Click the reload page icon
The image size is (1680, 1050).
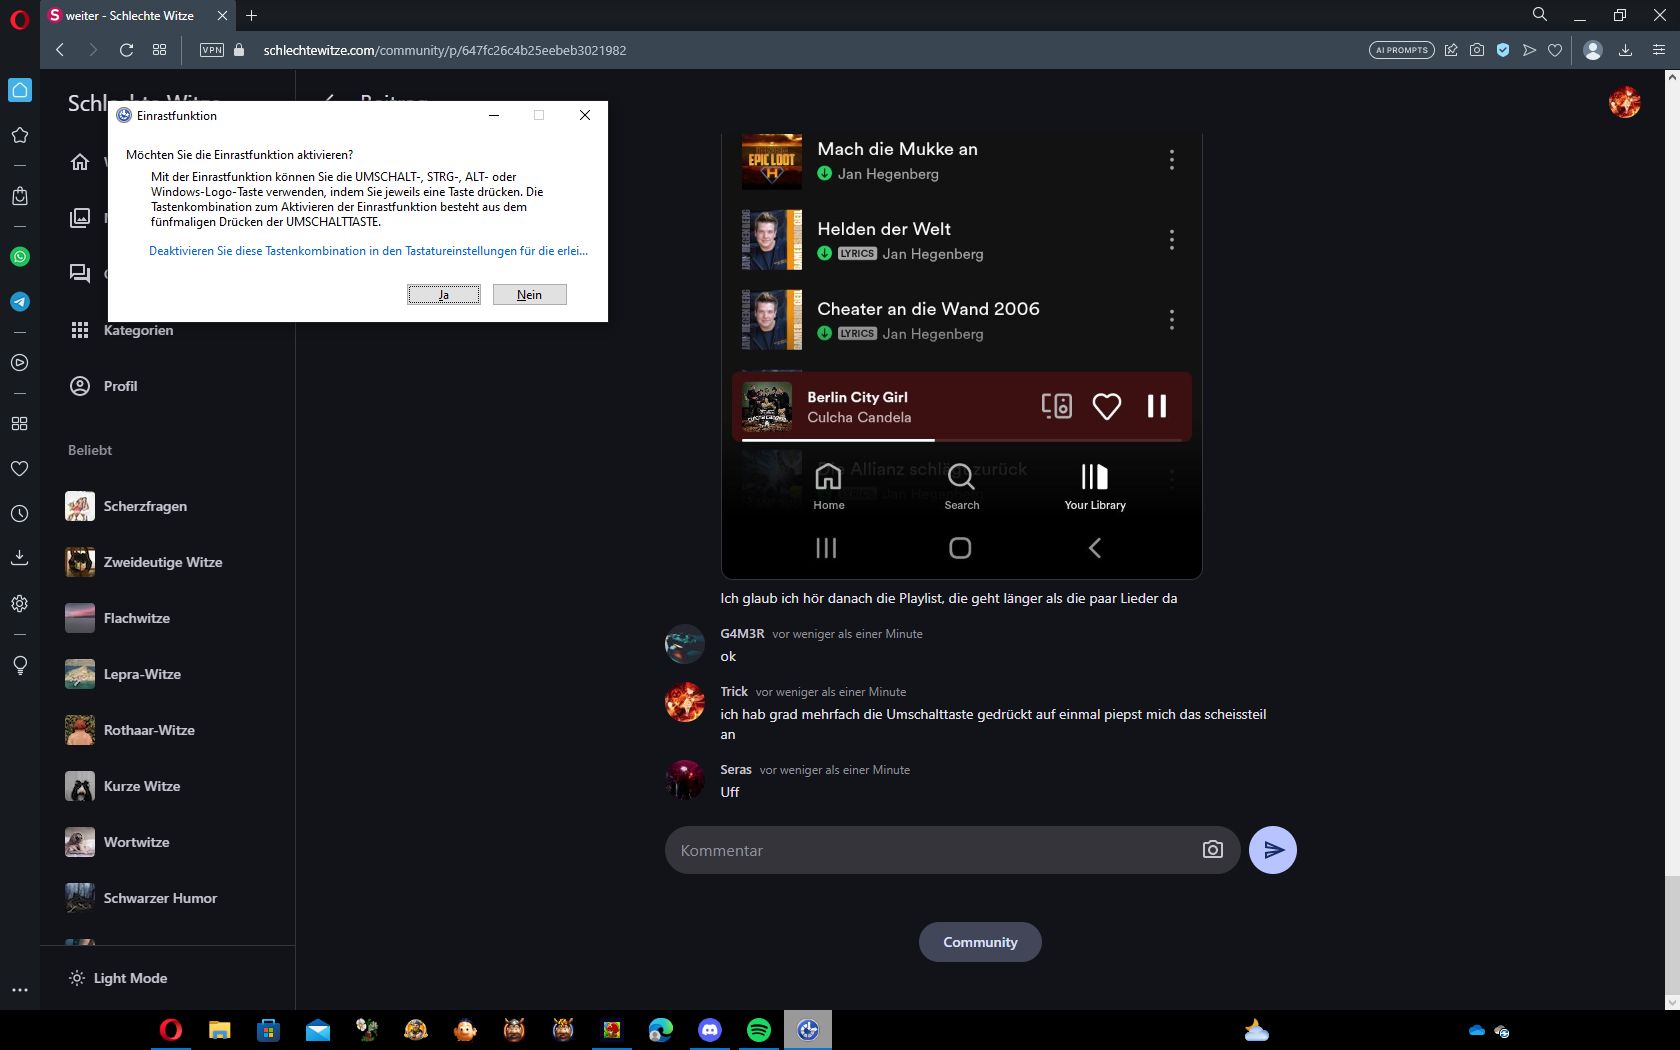point(126,50)
